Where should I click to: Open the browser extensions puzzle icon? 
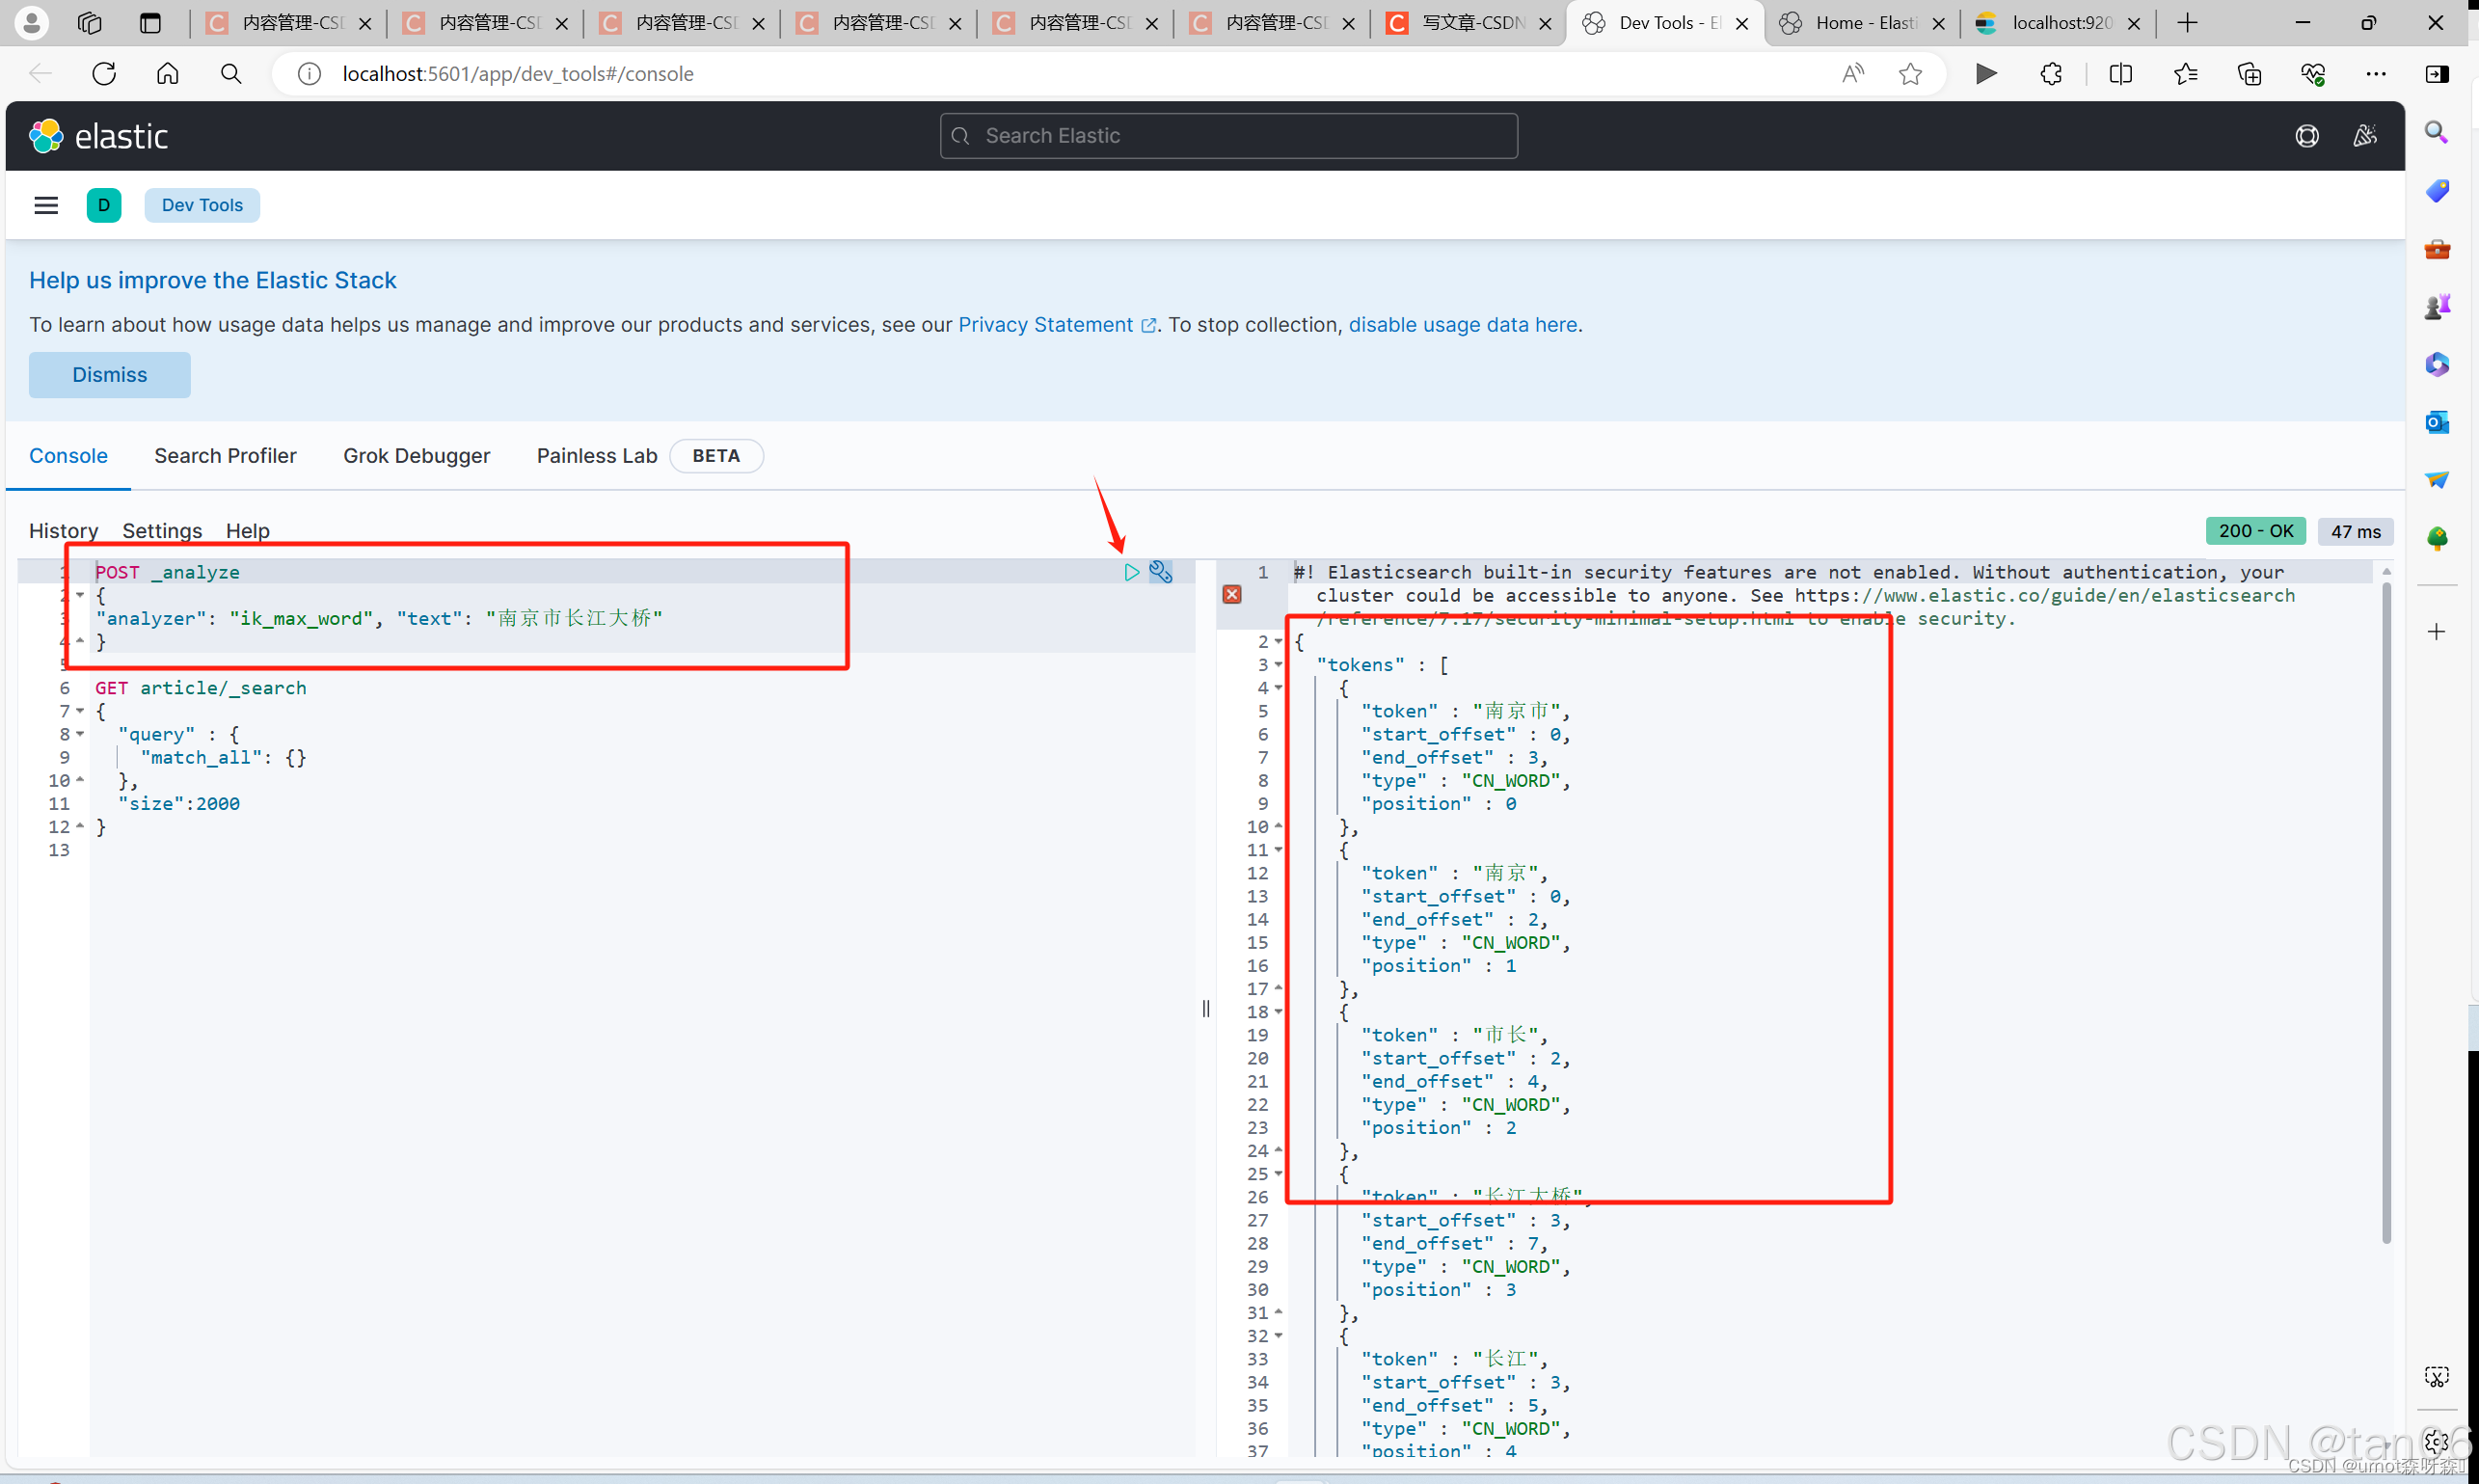(x=2051, y=74)
